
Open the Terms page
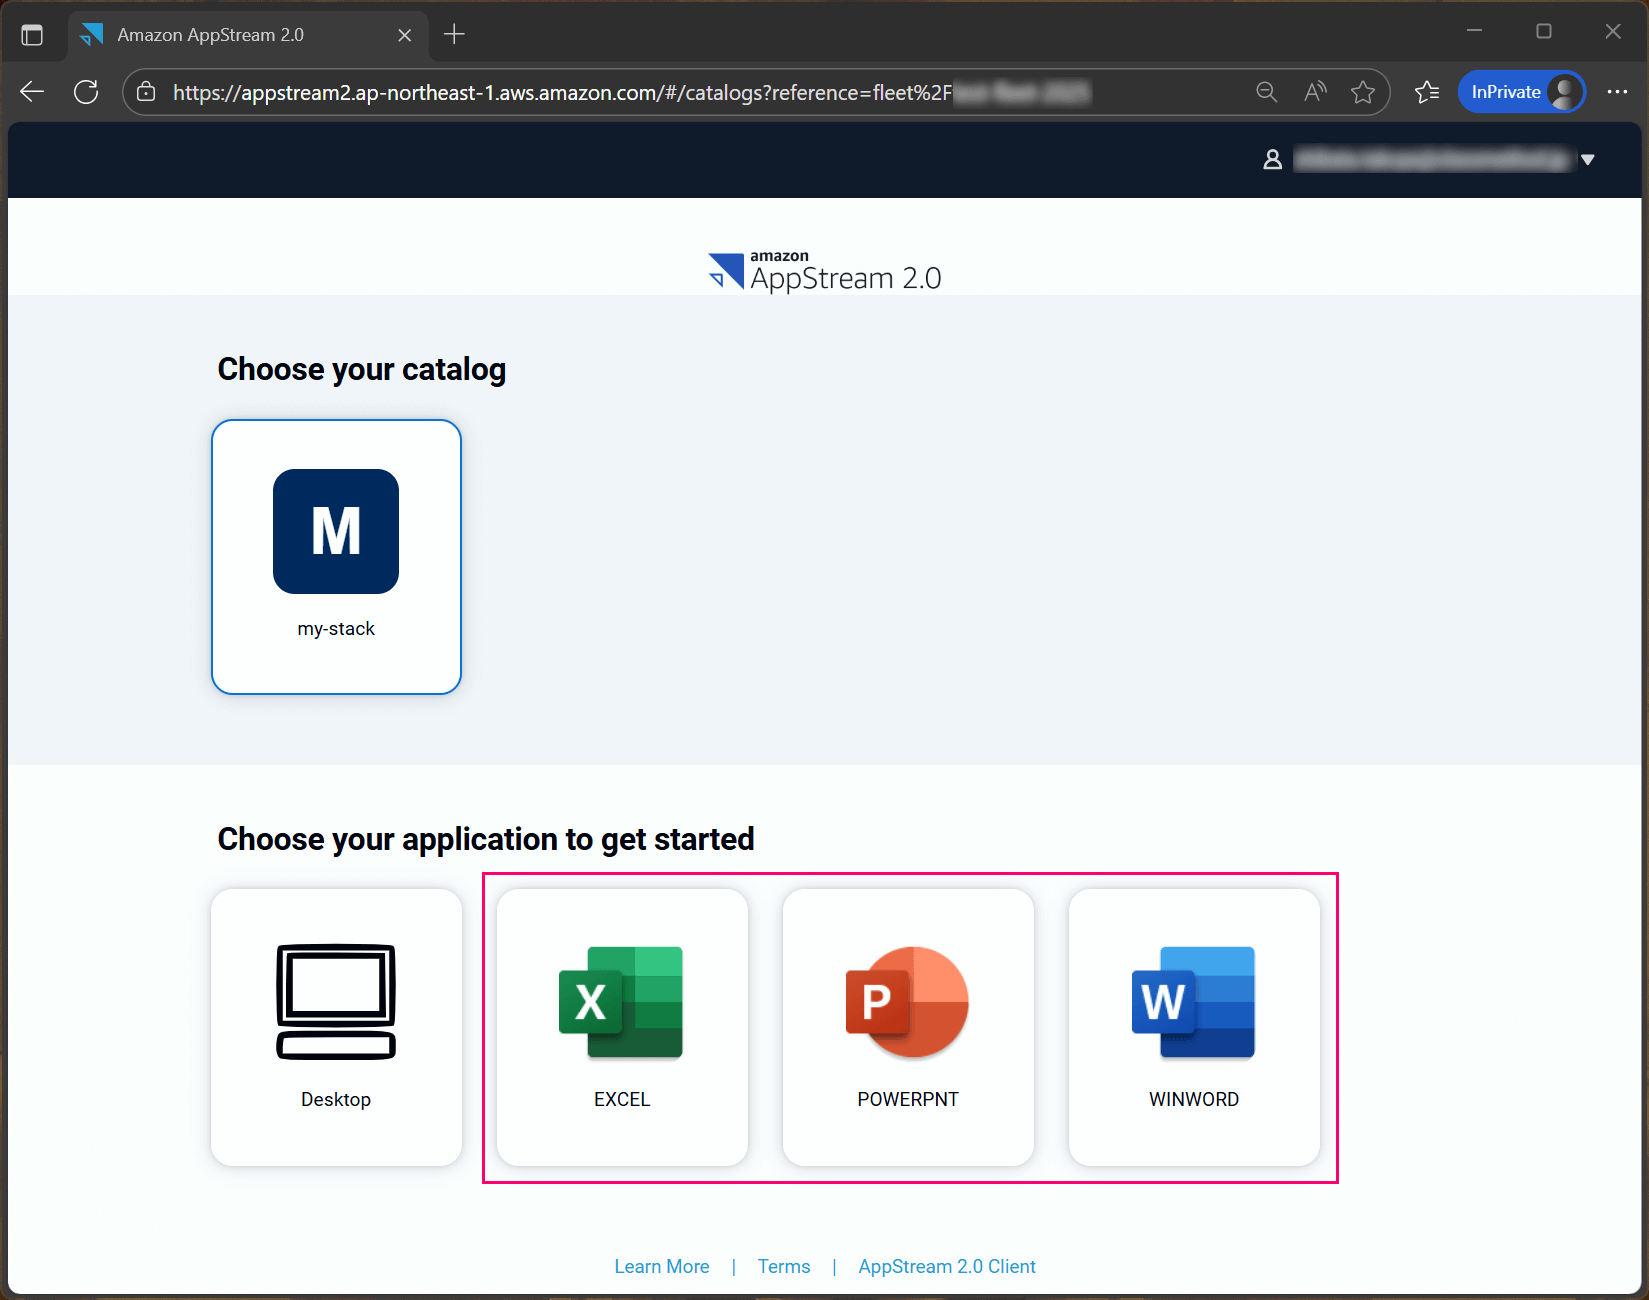[x=784, y=1266]
